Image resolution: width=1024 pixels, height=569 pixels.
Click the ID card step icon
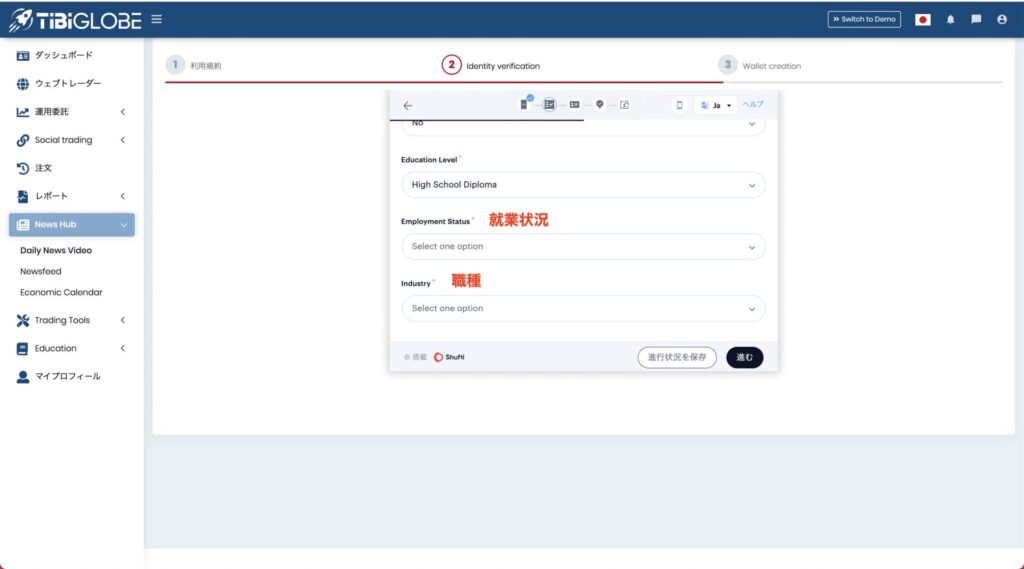click(575, 105)
